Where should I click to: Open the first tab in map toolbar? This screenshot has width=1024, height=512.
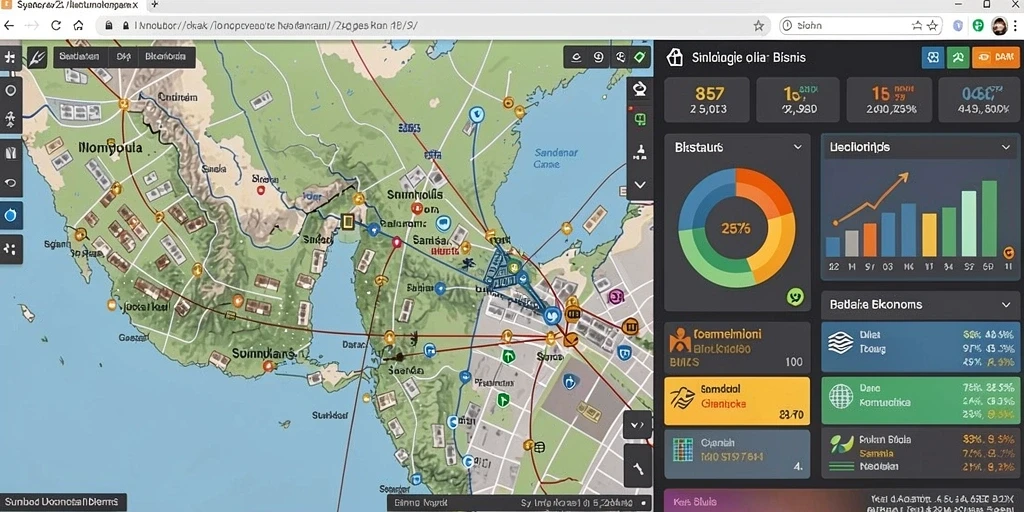click(x=79, y=57)
